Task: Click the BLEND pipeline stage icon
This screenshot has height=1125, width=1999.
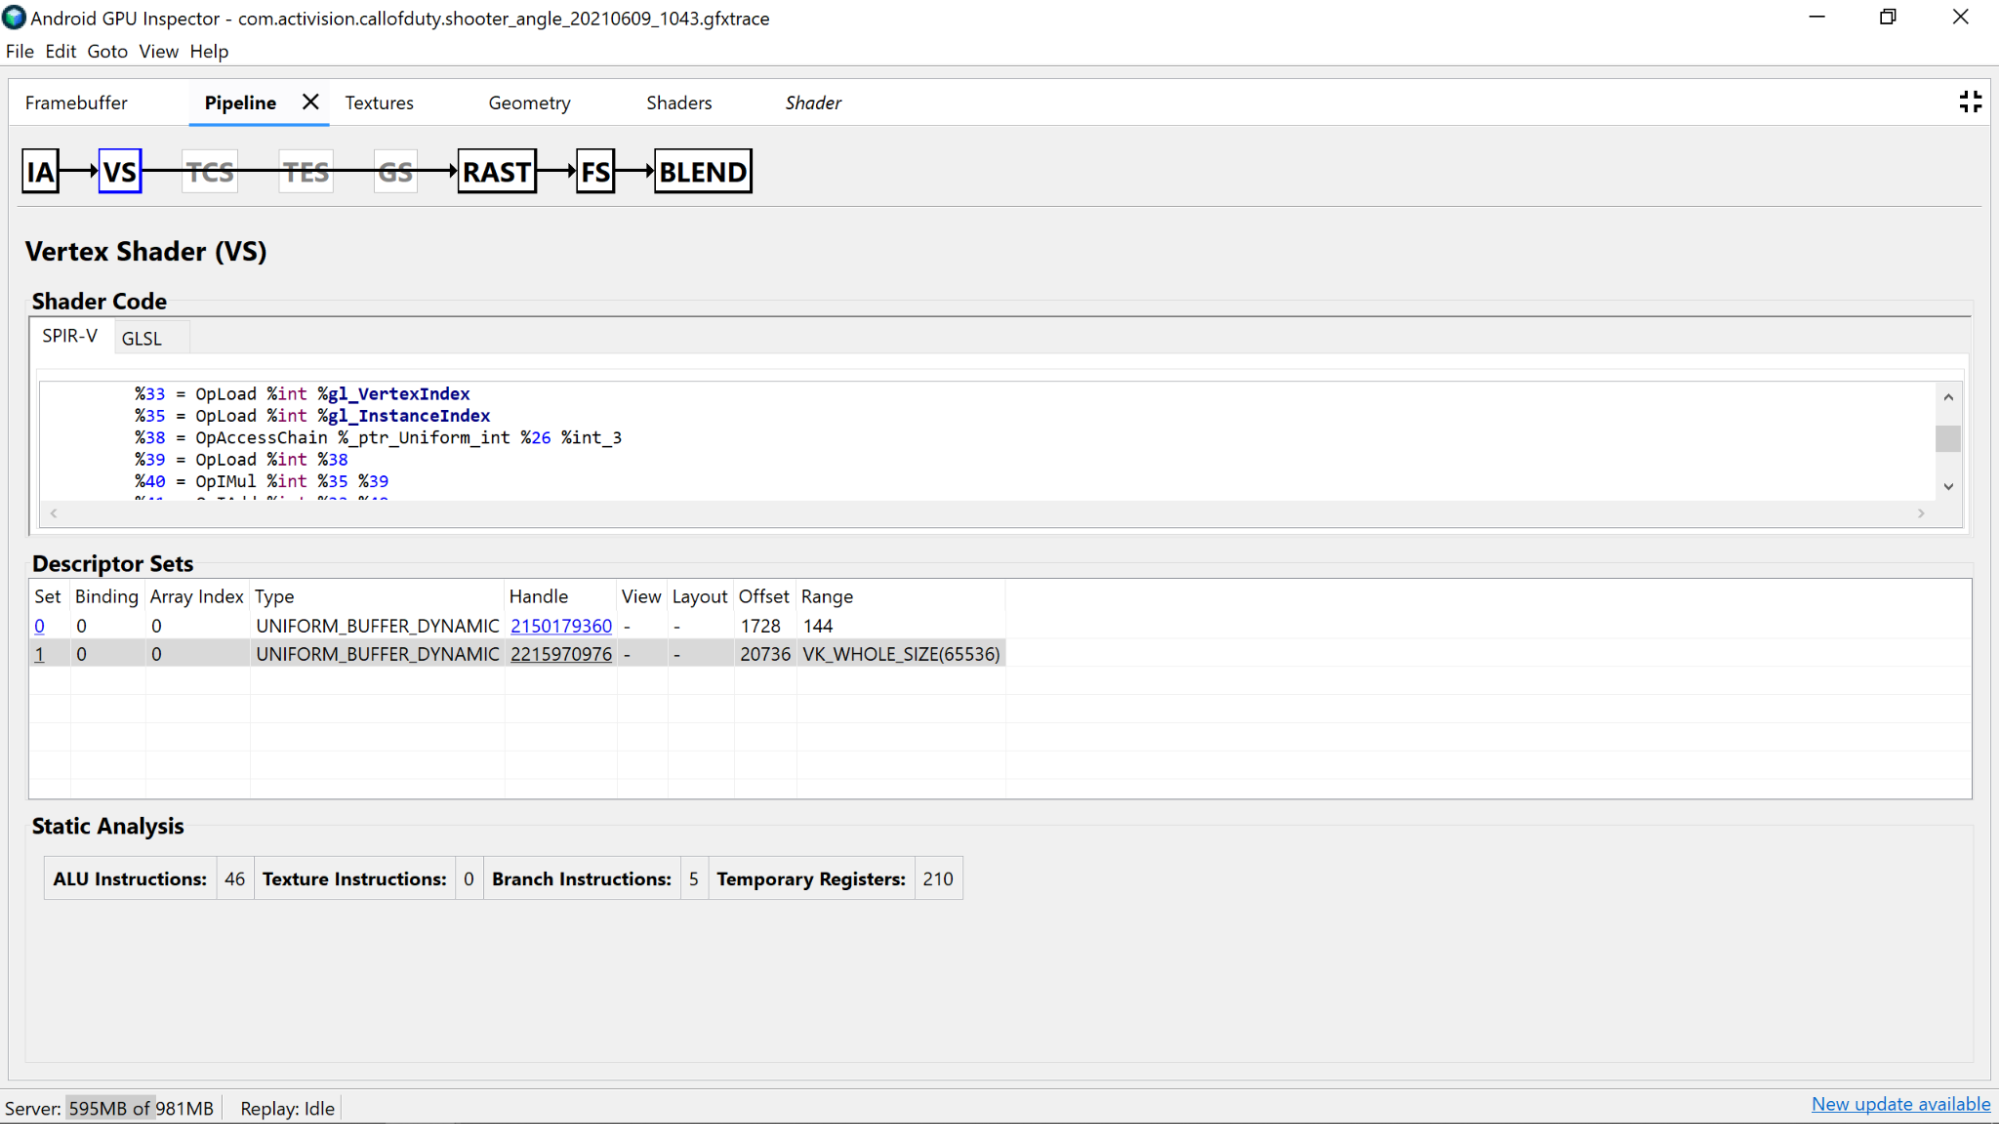Action: (700, 170)
